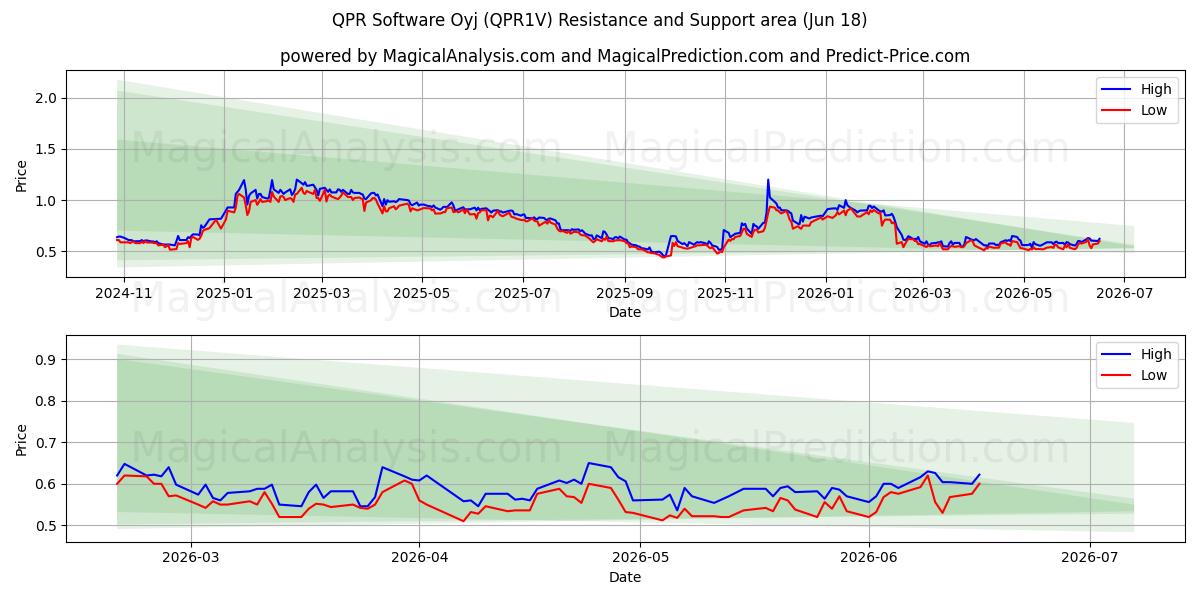
Task: Click the 0.8 price tick on lower chart
Action: (x=48, y=401)
